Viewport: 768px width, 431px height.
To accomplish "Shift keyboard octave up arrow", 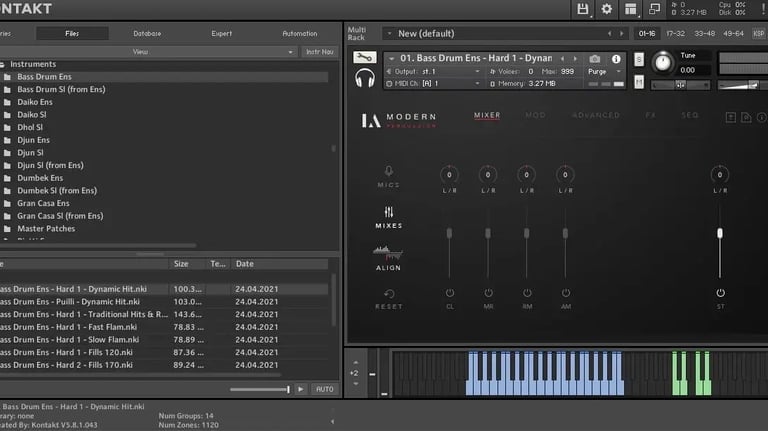I will [x=356, y=363].
